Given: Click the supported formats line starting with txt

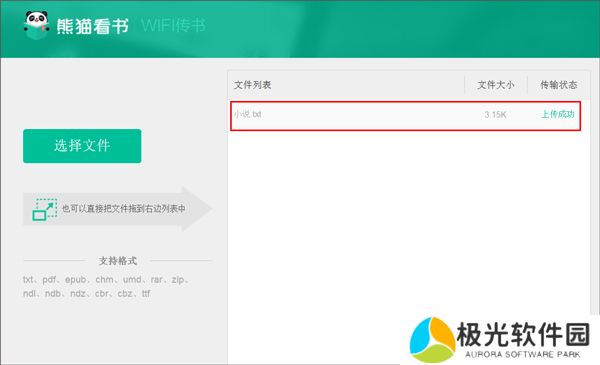Looking at the screenshot, I should (105, 280).
